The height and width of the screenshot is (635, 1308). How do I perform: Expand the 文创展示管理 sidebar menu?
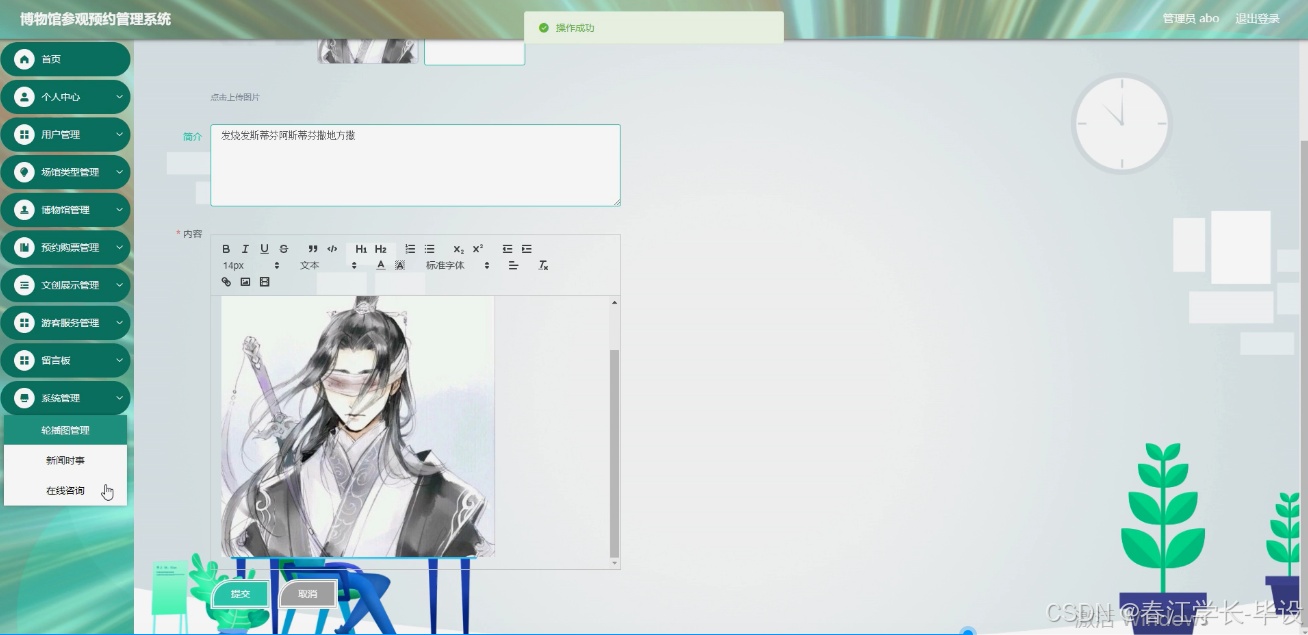(x=65, y=285)
